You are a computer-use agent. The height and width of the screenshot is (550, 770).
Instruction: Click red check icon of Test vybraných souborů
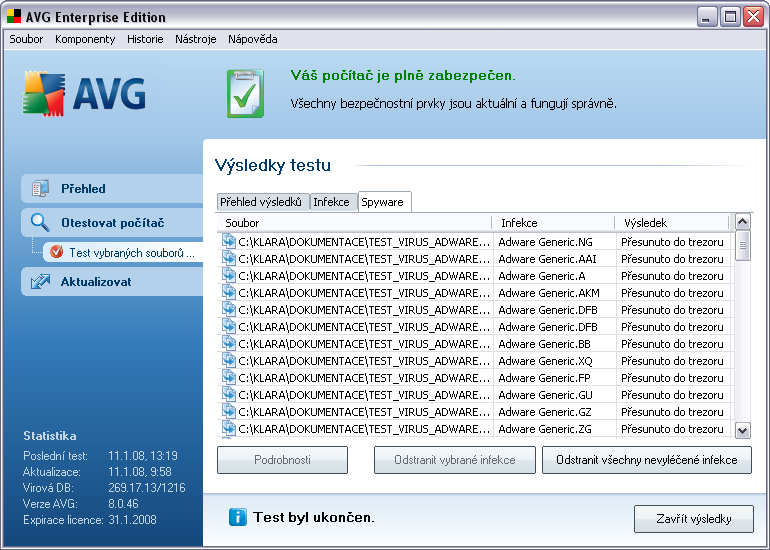coord(57,252)
